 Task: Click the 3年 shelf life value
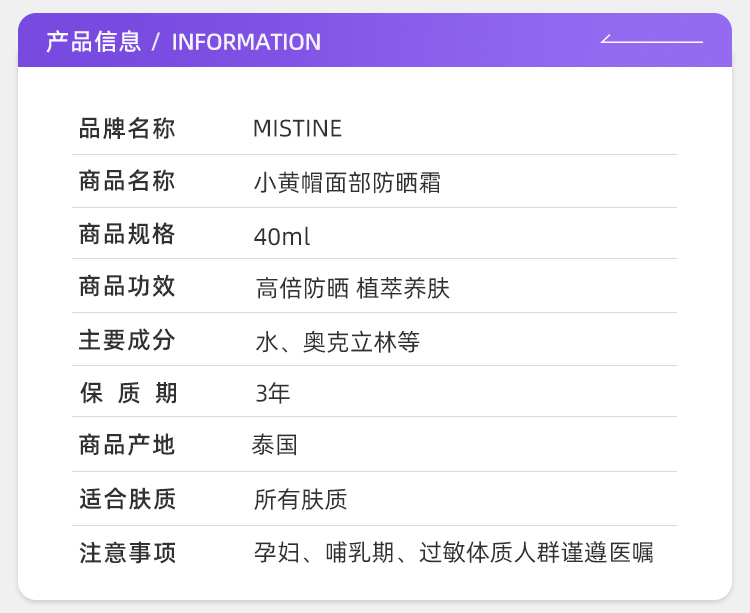click(x=273, y=394)
